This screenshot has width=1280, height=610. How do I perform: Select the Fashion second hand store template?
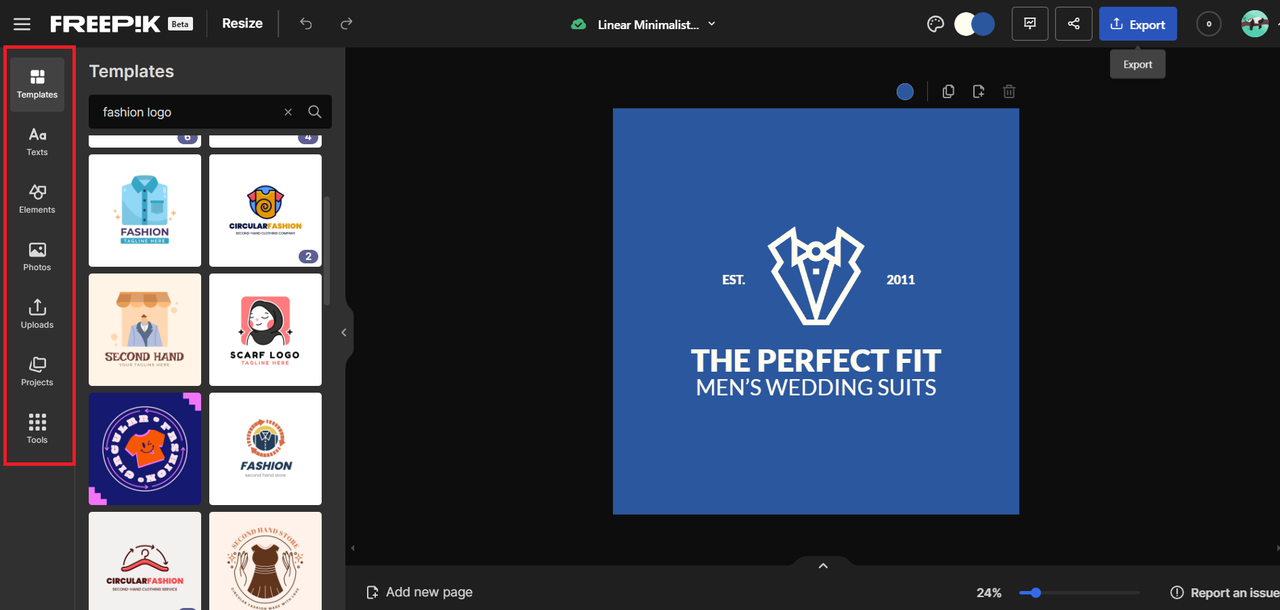265,449
